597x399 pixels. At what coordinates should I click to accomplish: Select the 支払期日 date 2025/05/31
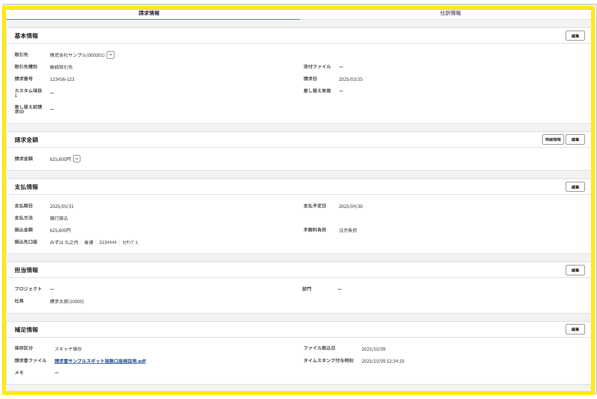[x=62, y=206]
